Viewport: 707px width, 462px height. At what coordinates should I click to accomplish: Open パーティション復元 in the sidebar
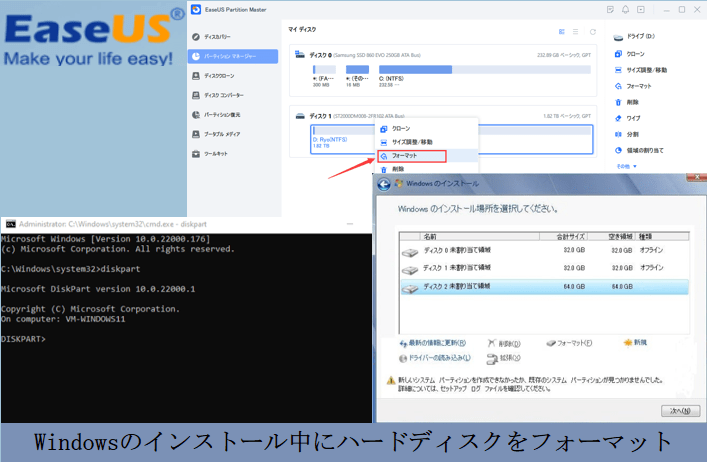(x=216, y=114)
